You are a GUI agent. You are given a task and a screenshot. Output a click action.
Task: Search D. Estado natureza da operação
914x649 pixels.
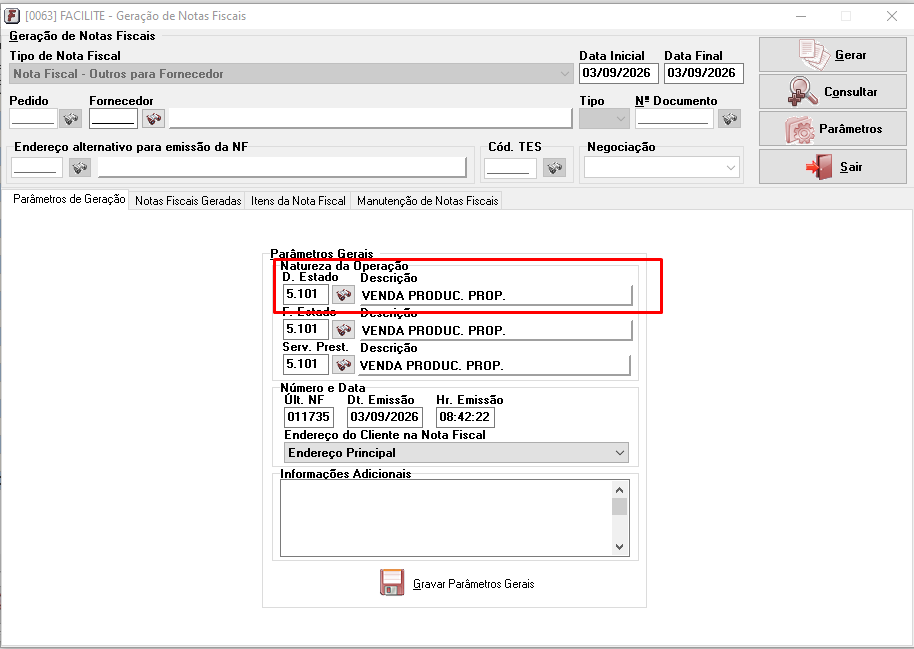click(x=343, y=294)
